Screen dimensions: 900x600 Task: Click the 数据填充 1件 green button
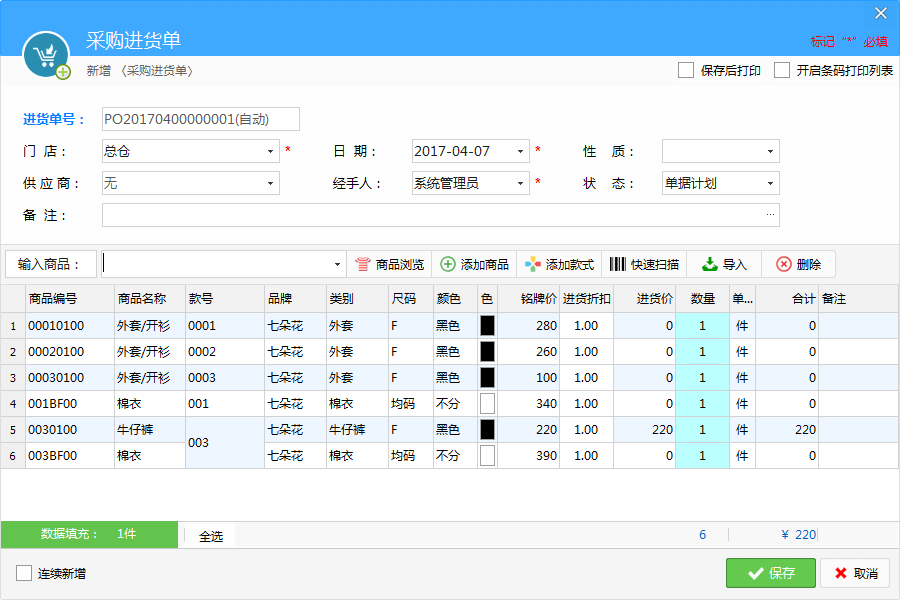click(90, 535)
